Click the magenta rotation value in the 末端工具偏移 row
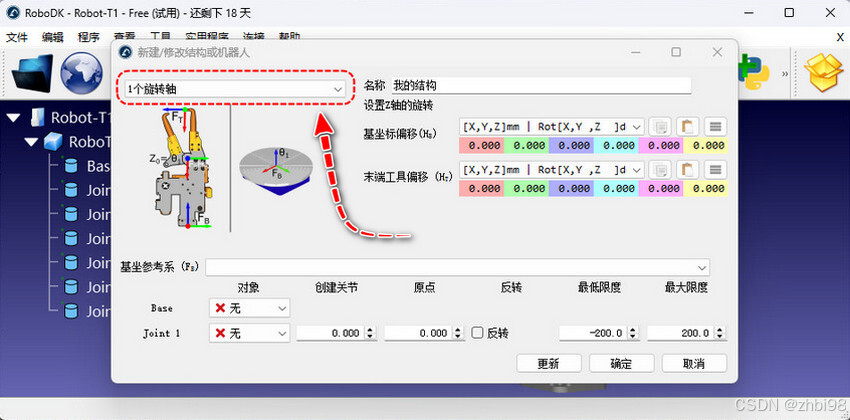Screen dimensions: 850x420 pos(661,189)
